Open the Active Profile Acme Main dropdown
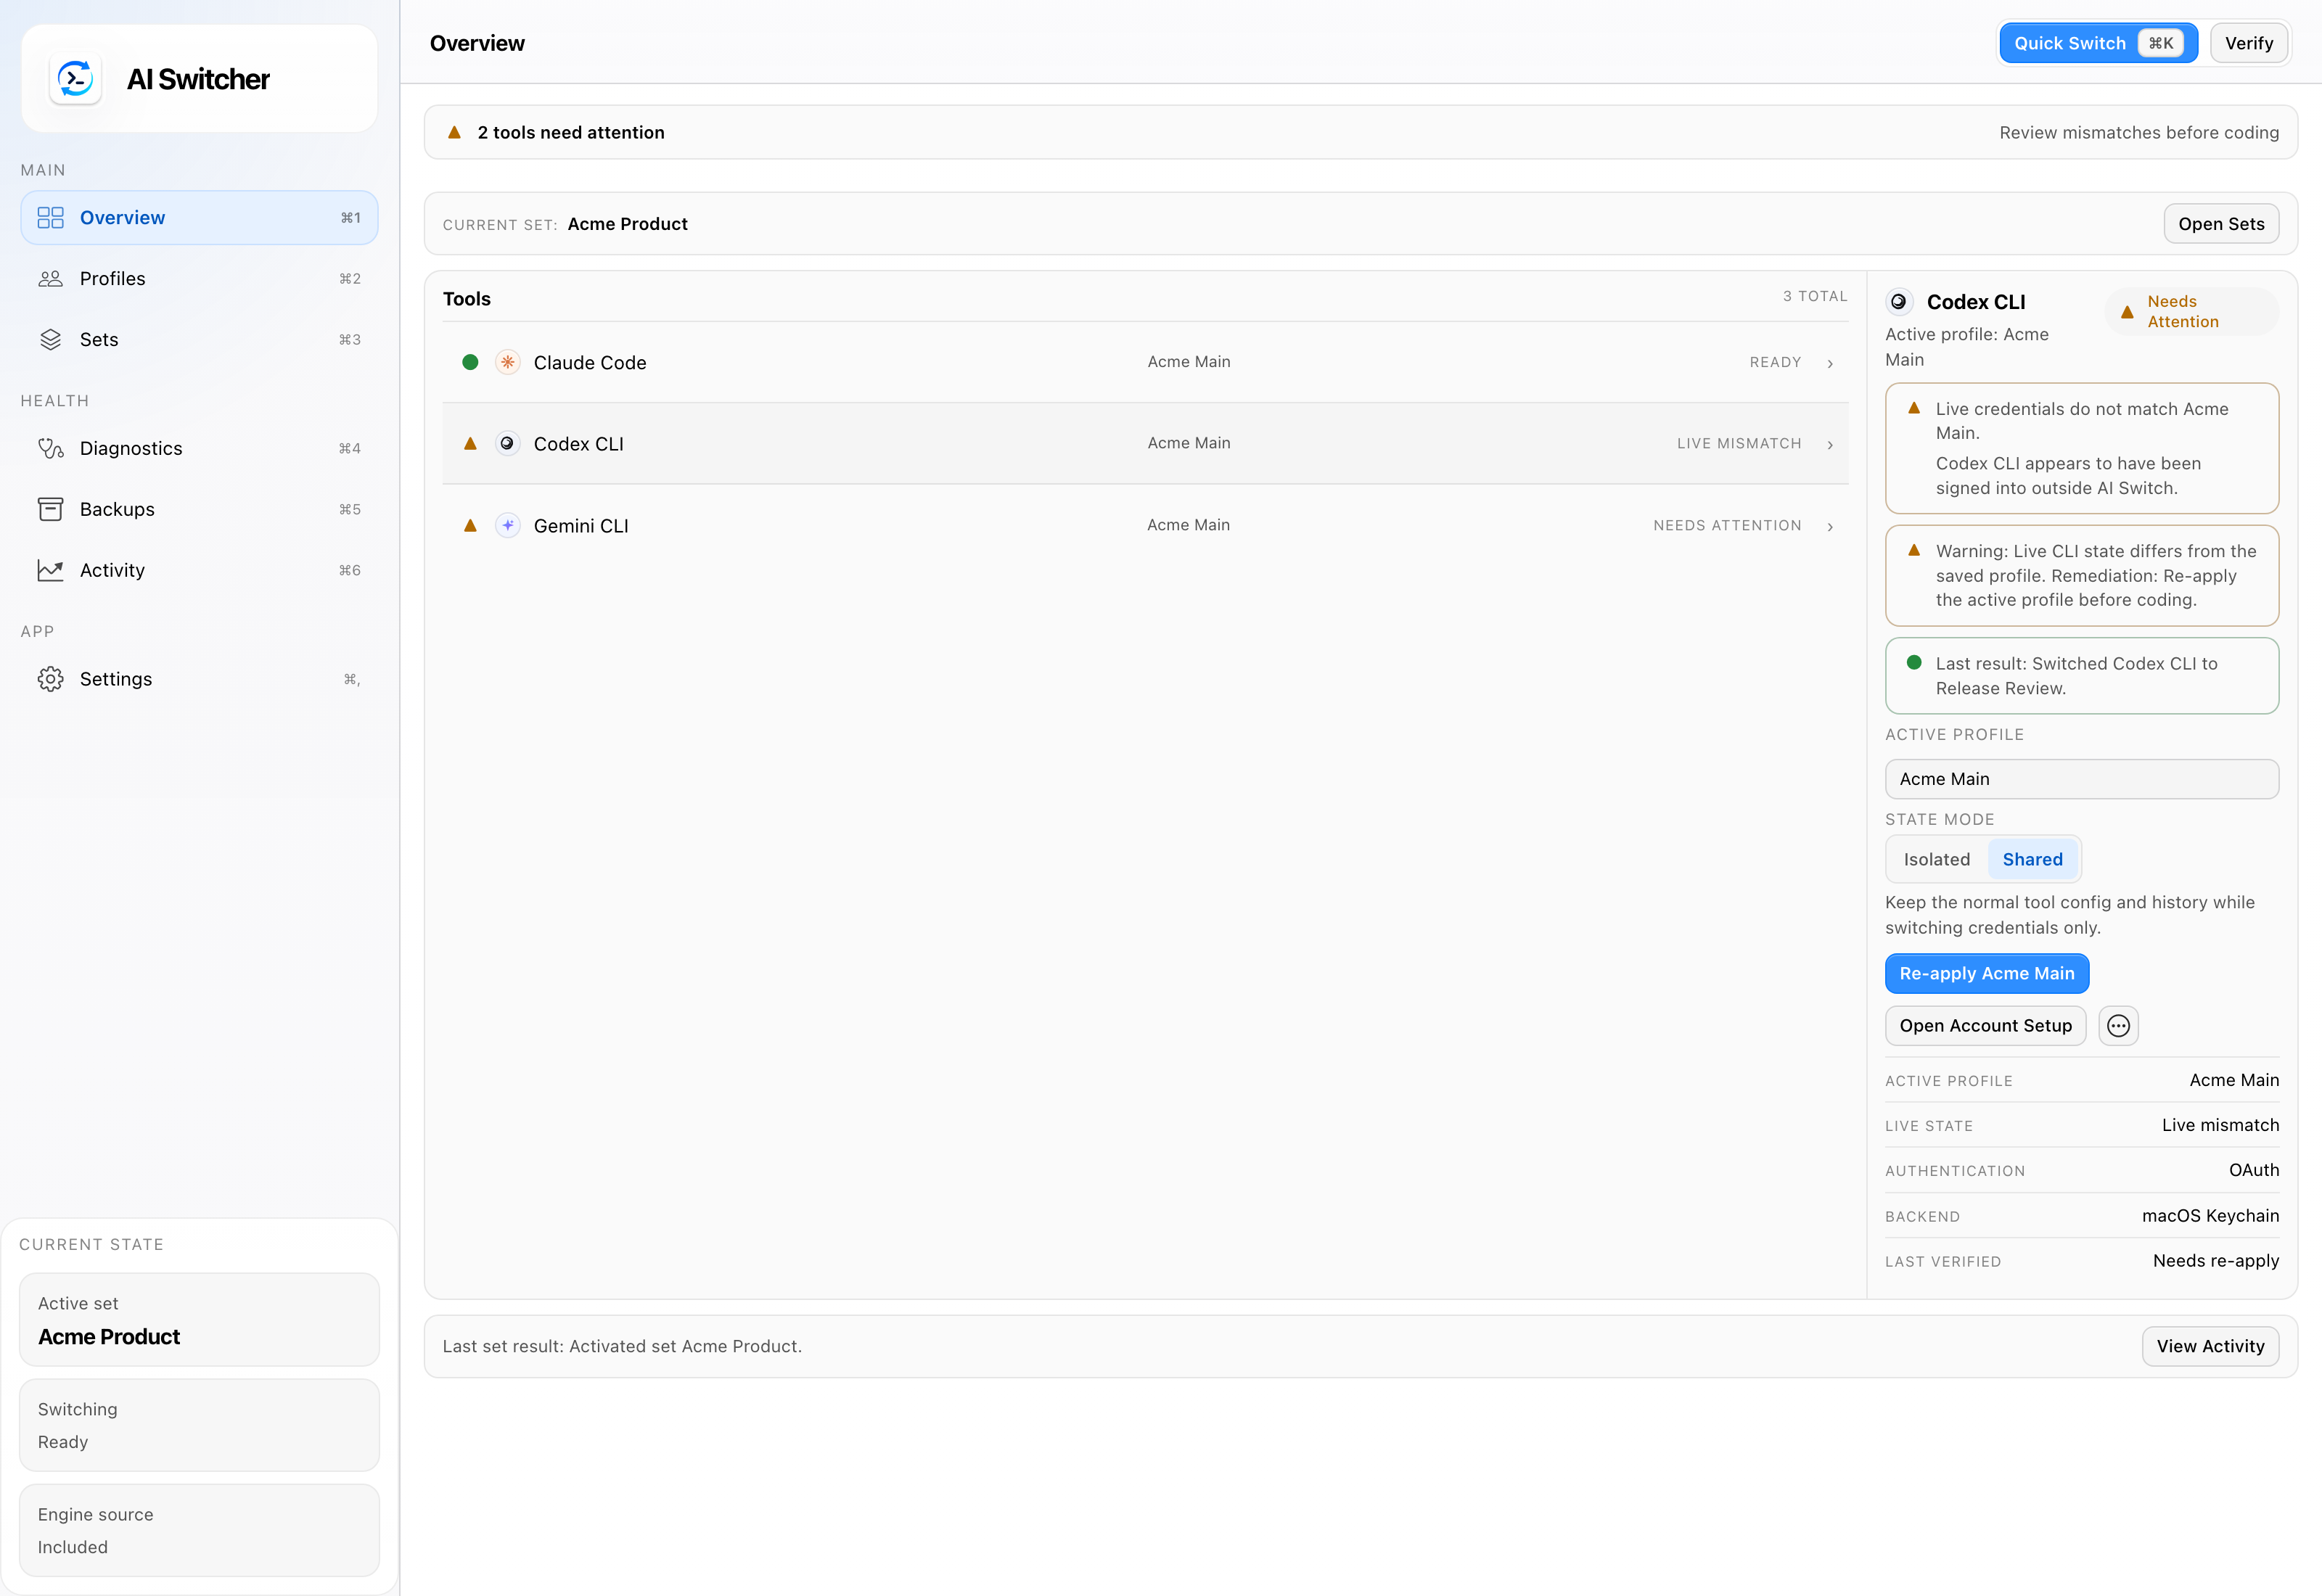 [x=2081, y=779]
